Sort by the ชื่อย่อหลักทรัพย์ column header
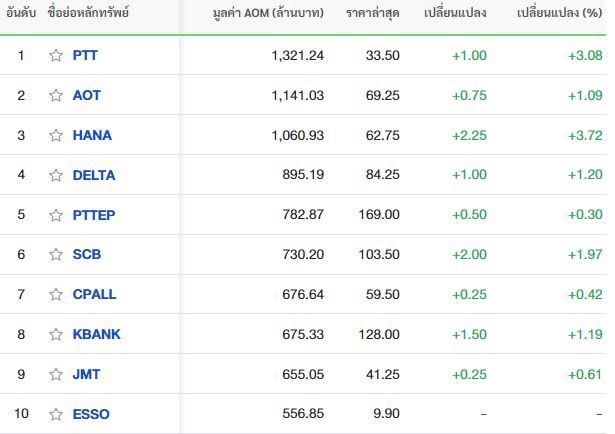 88,13
